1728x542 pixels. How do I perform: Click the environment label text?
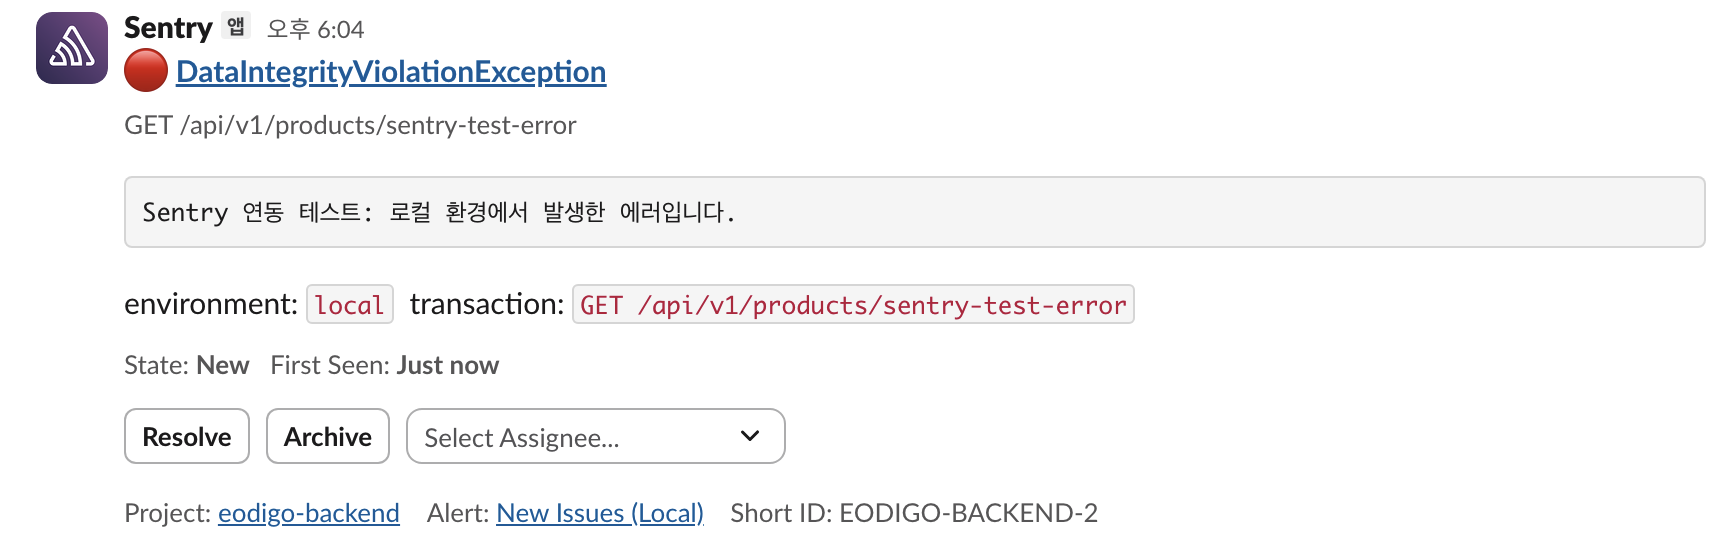pyautogui.click(x=211, y=304)
